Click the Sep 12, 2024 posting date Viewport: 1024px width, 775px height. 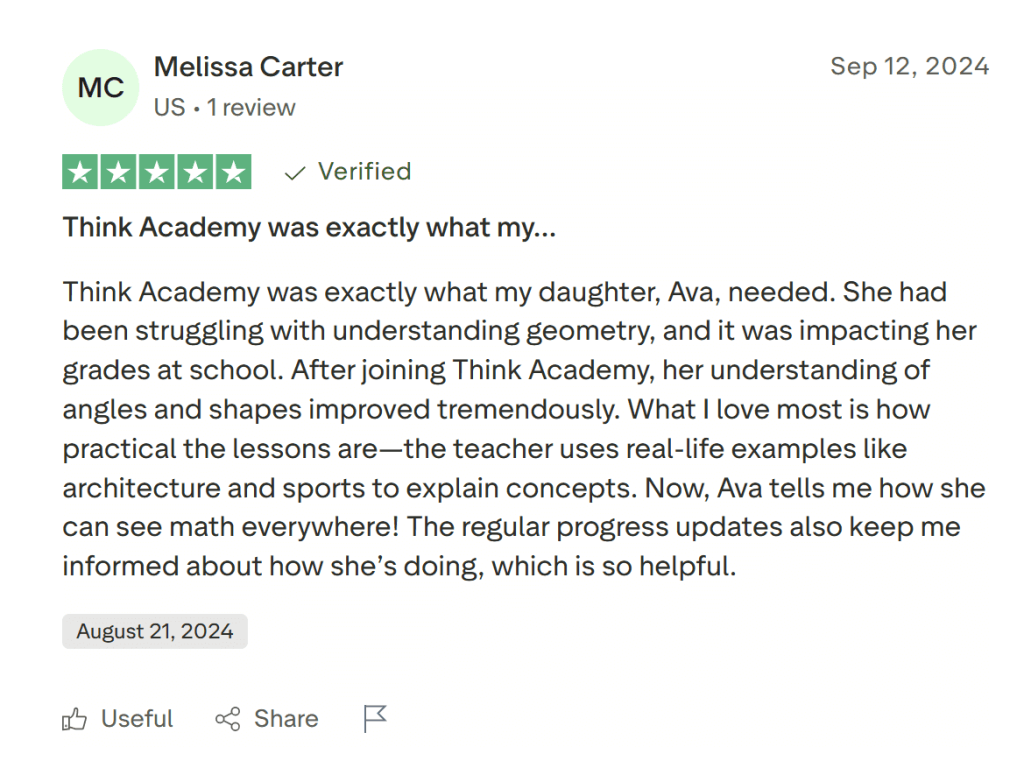[x=909, y=66]
